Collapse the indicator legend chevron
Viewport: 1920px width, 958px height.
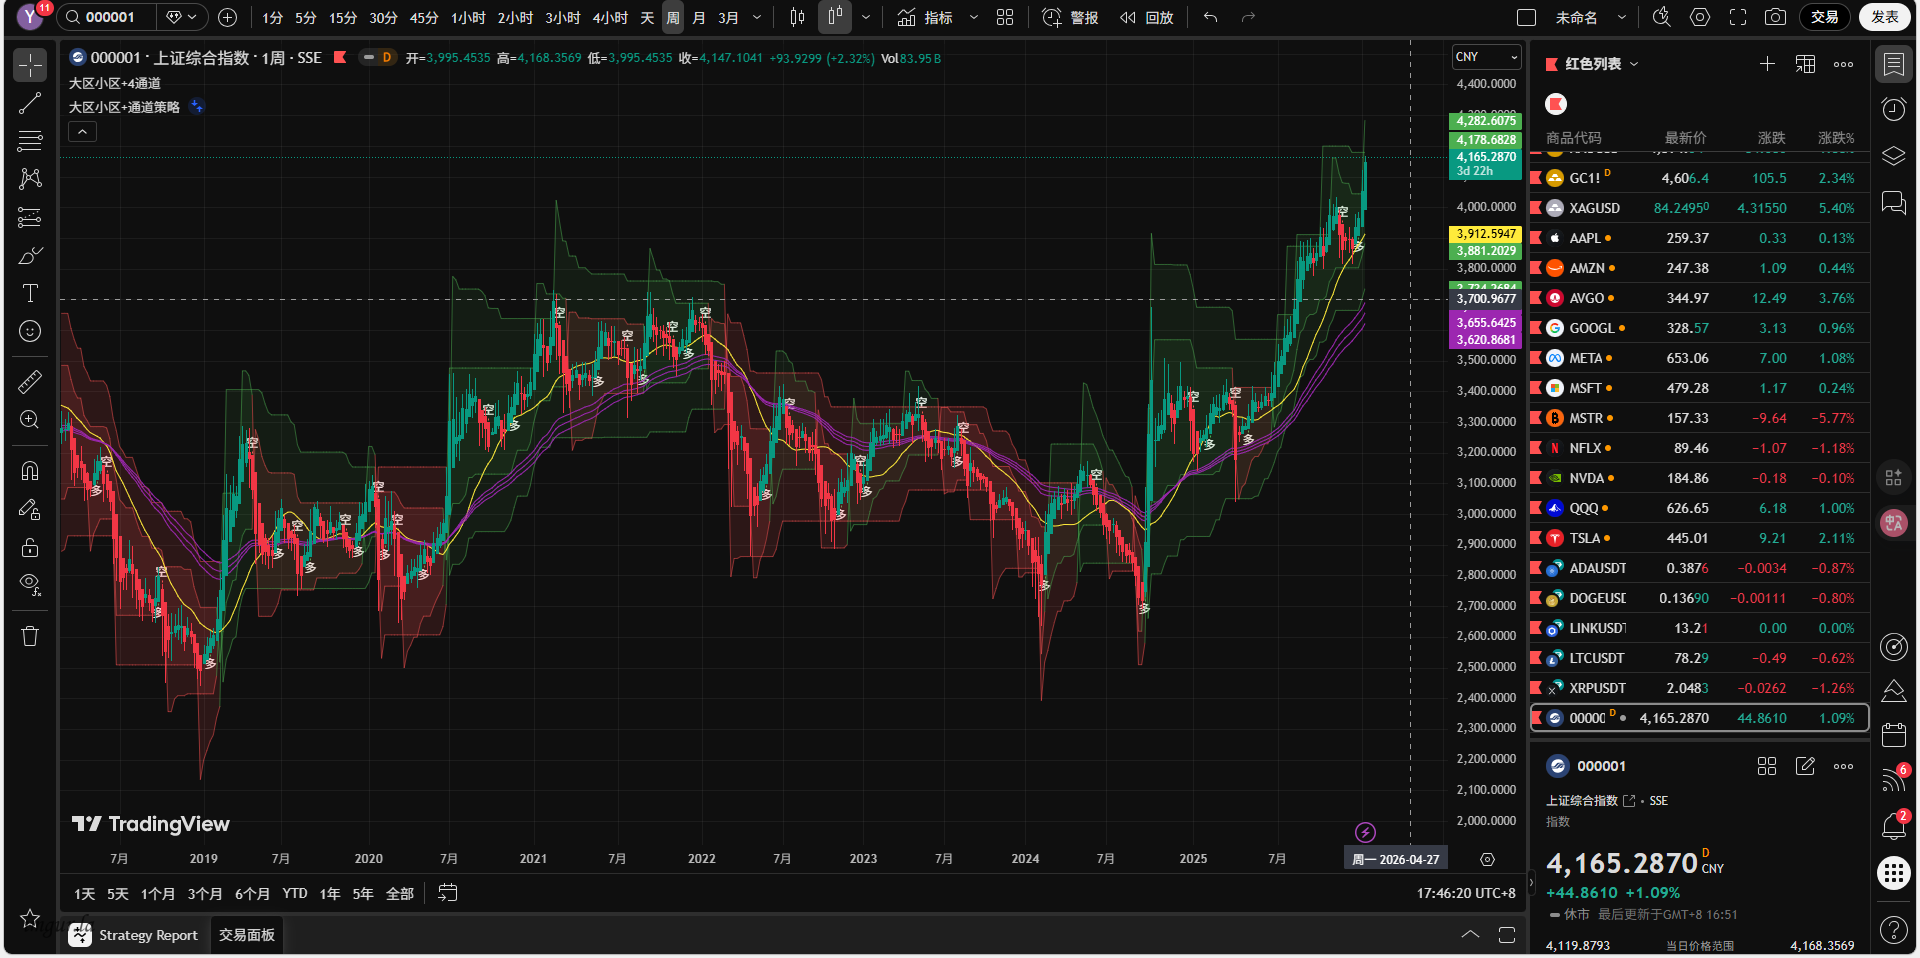coord(83,131)
